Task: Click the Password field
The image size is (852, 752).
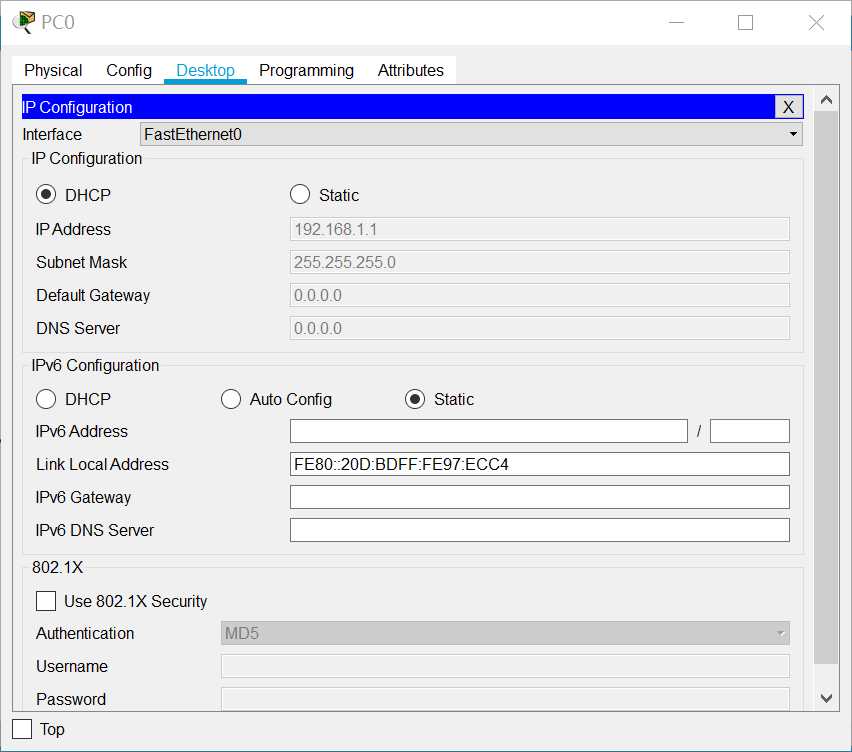Action: coord(505,699)
